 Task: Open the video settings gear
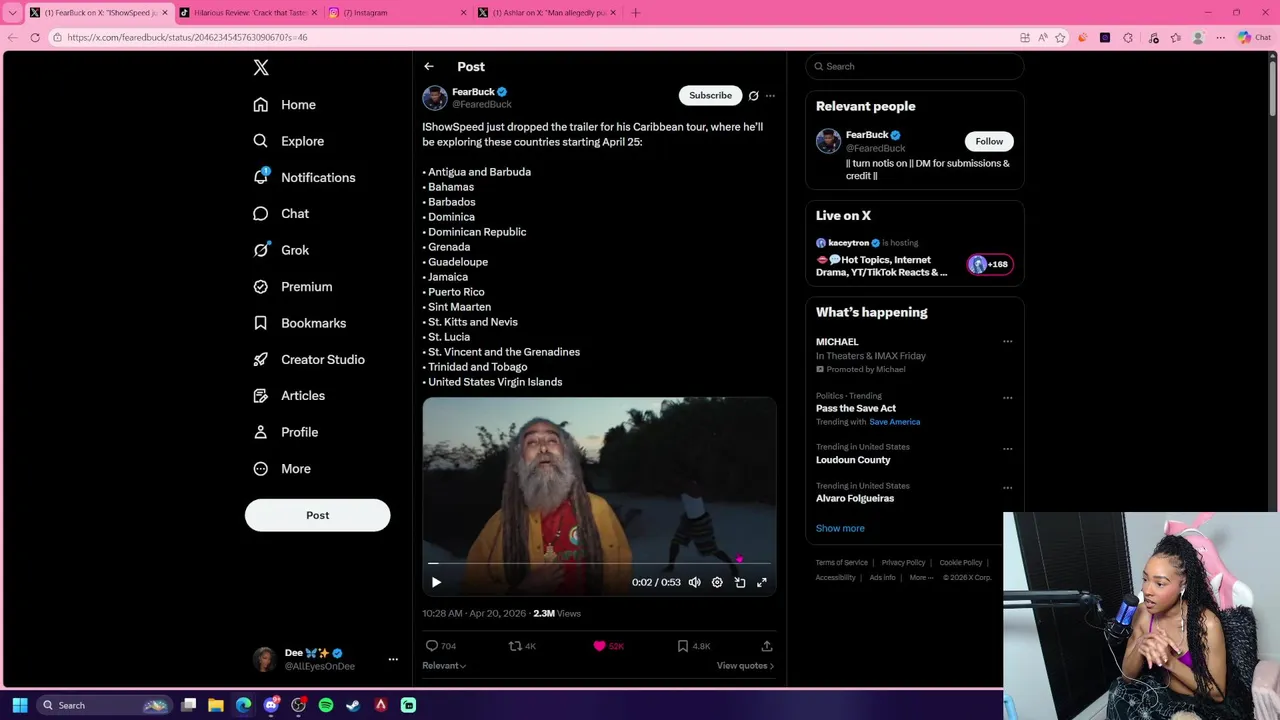click(x=717, y=582)
